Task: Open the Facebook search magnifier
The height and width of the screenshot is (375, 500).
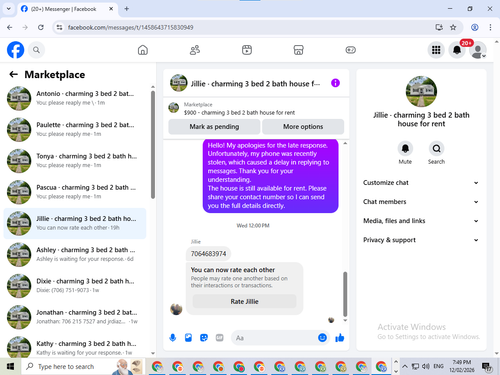Action: pos(36,50)
